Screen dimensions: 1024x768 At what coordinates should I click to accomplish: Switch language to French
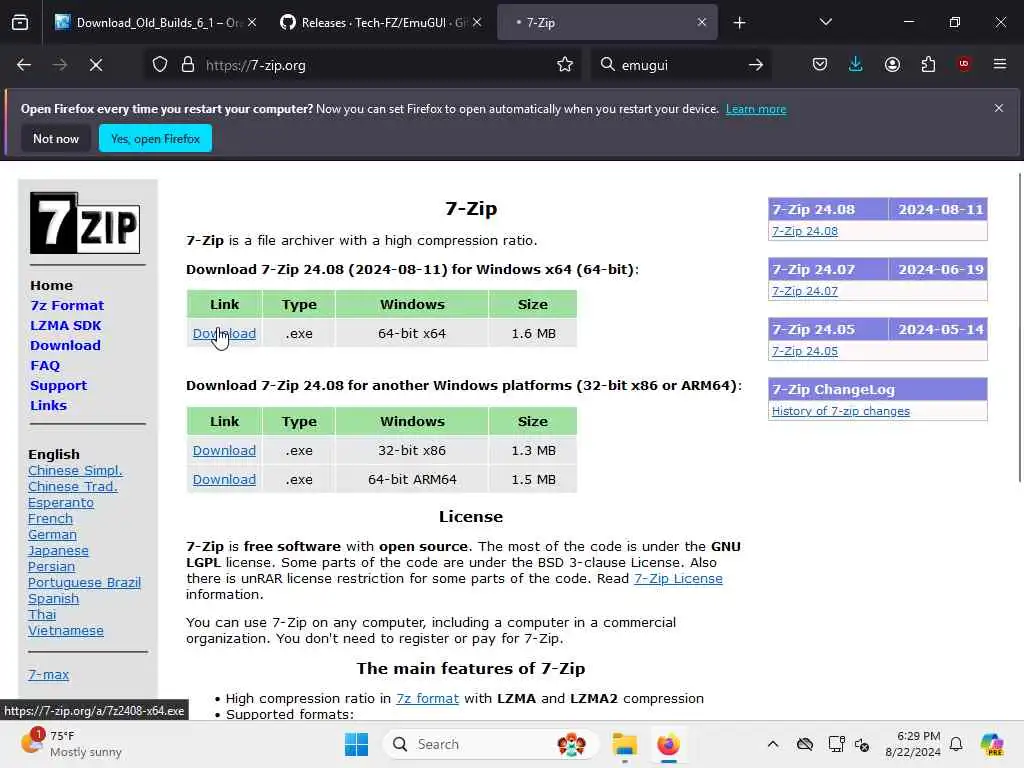[x=50, y=519]
